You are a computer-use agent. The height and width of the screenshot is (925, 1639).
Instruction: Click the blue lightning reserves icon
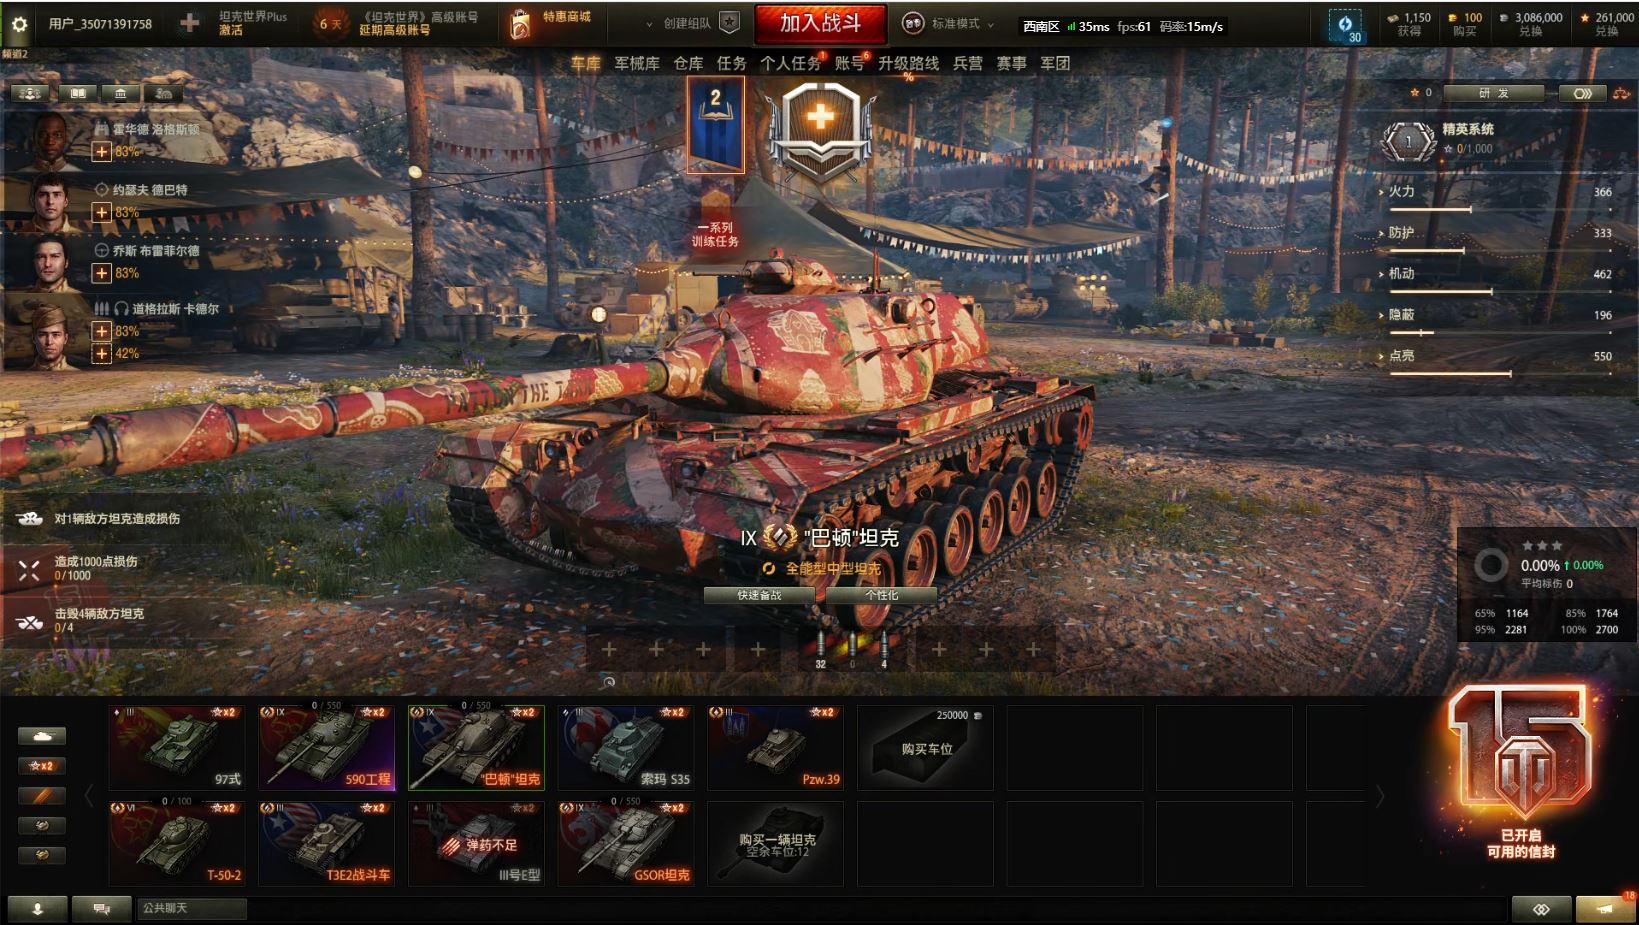point(1345,25)
